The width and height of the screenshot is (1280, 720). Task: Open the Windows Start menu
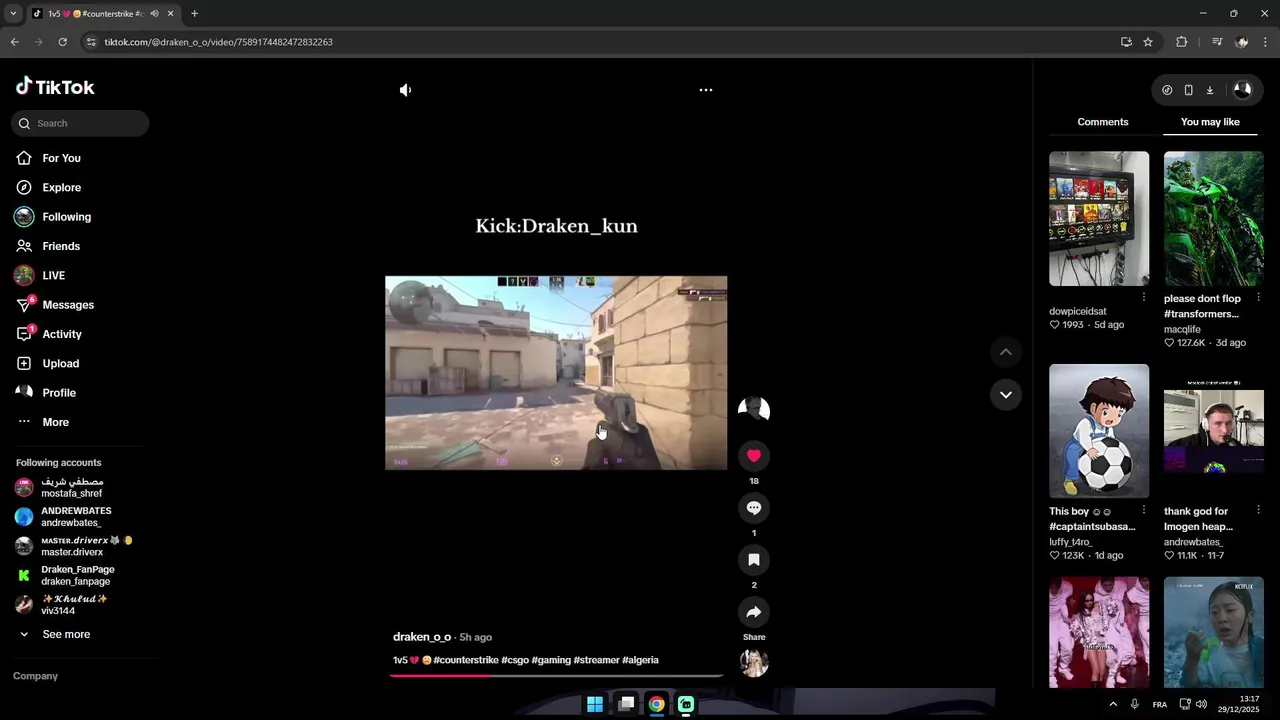[595, 704]
